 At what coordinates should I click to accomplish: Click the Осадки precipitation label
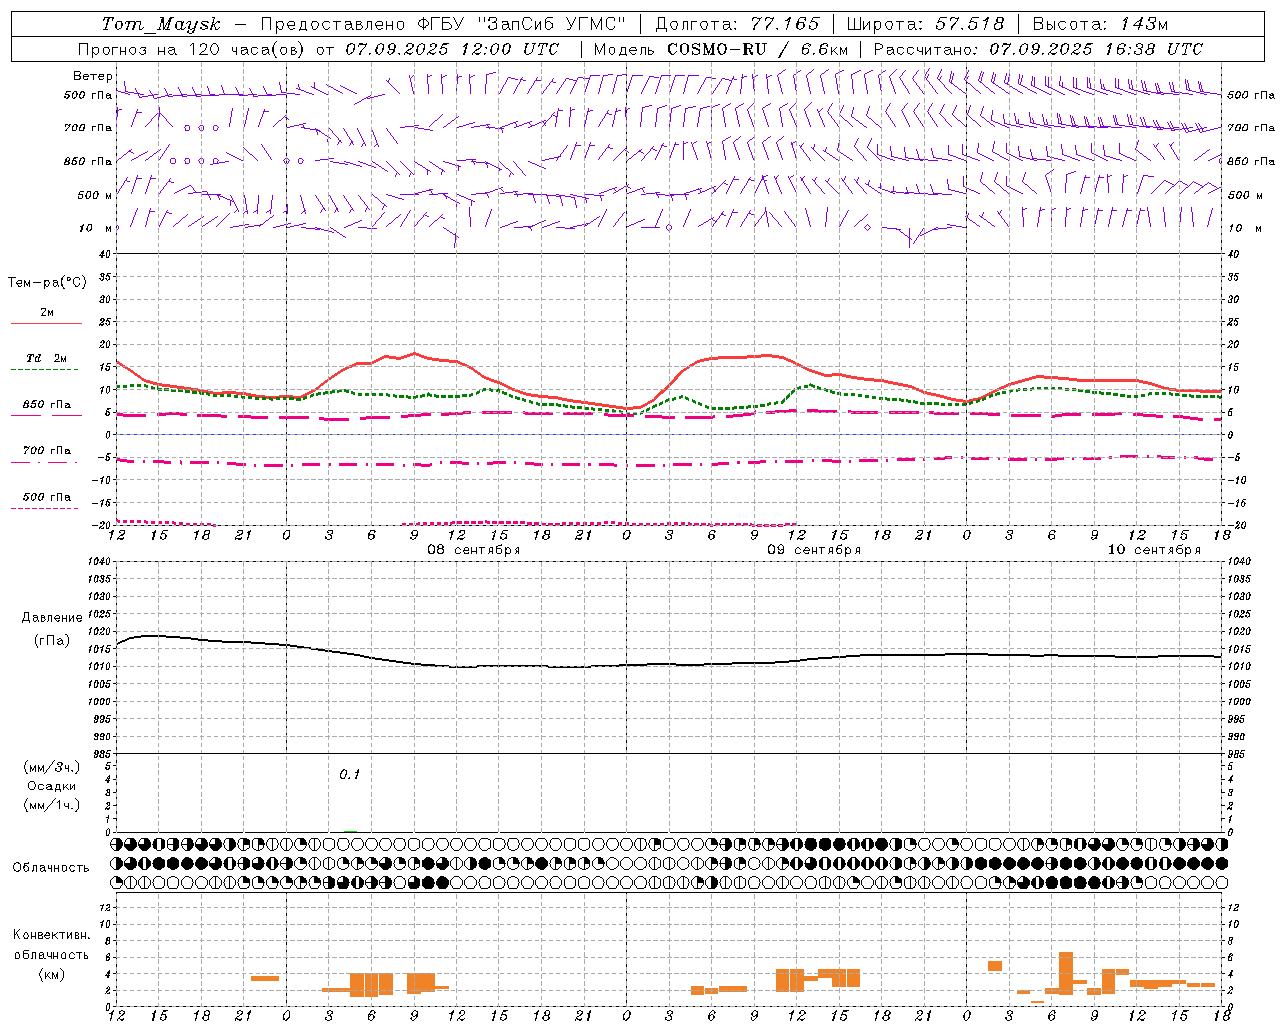(x=52, y=786)
